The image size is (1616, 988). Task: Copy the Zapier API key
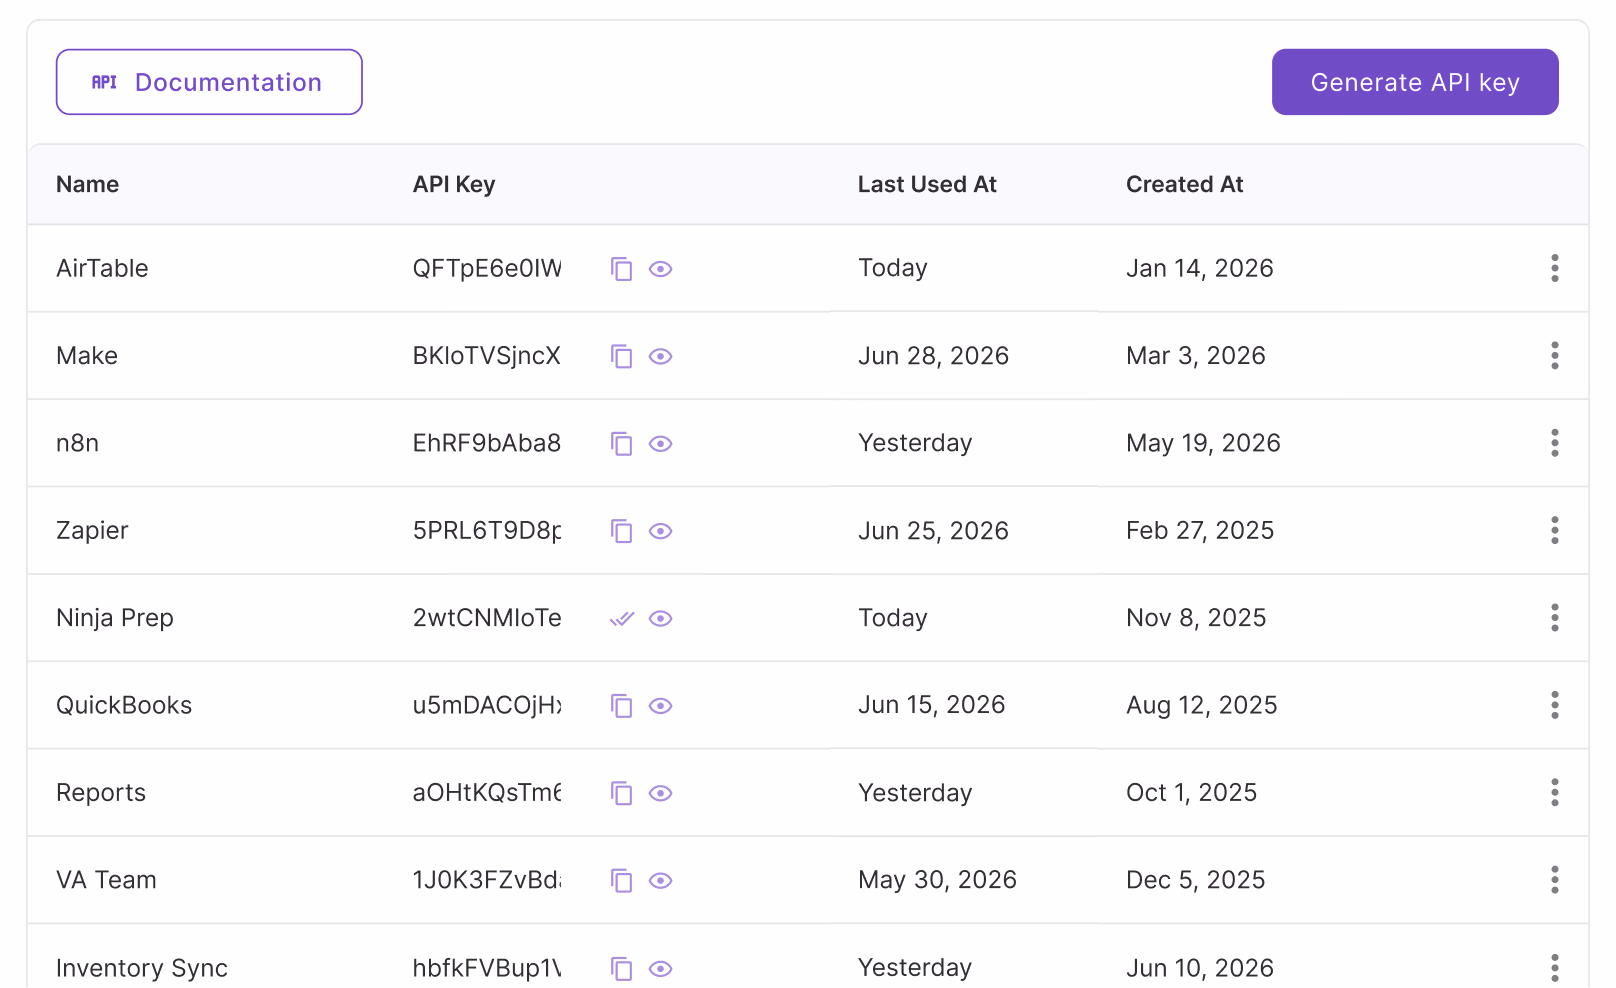[x=621, y=531]
